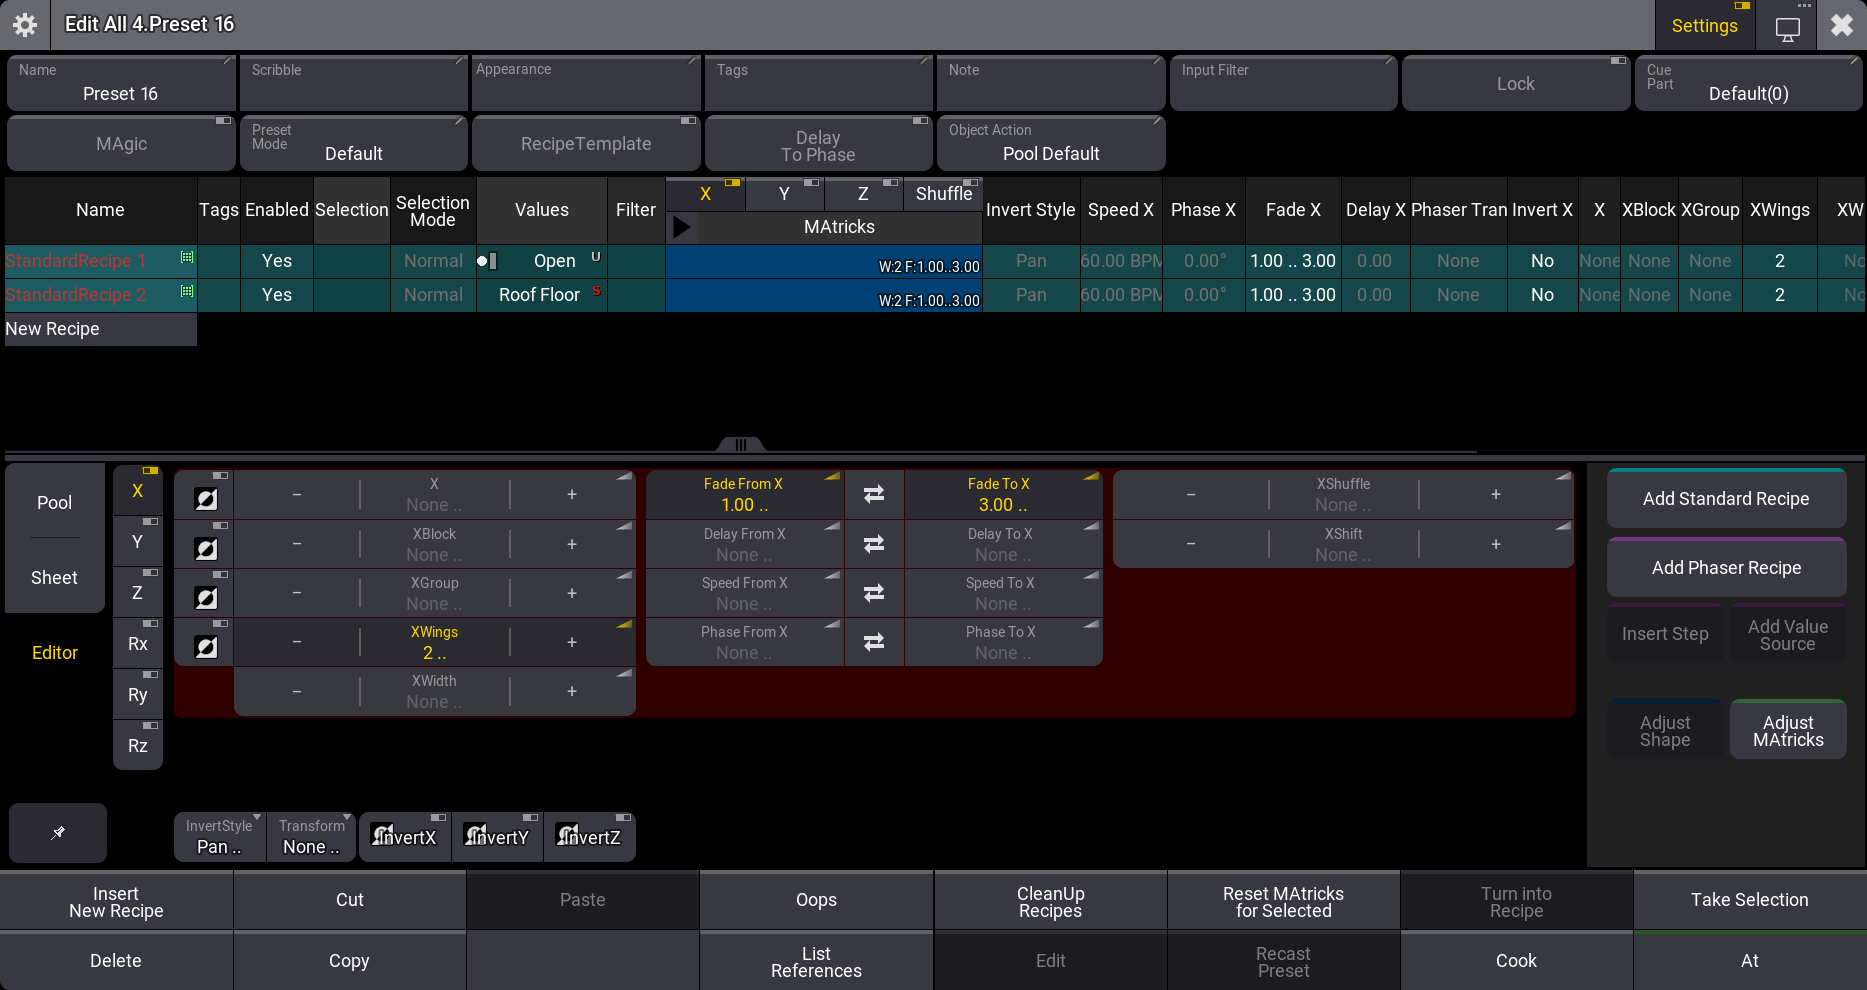Click the grid icon on StandardRecipe 1 row
The height and width of the screenshot is (990, 1867).
click(187, 257)
